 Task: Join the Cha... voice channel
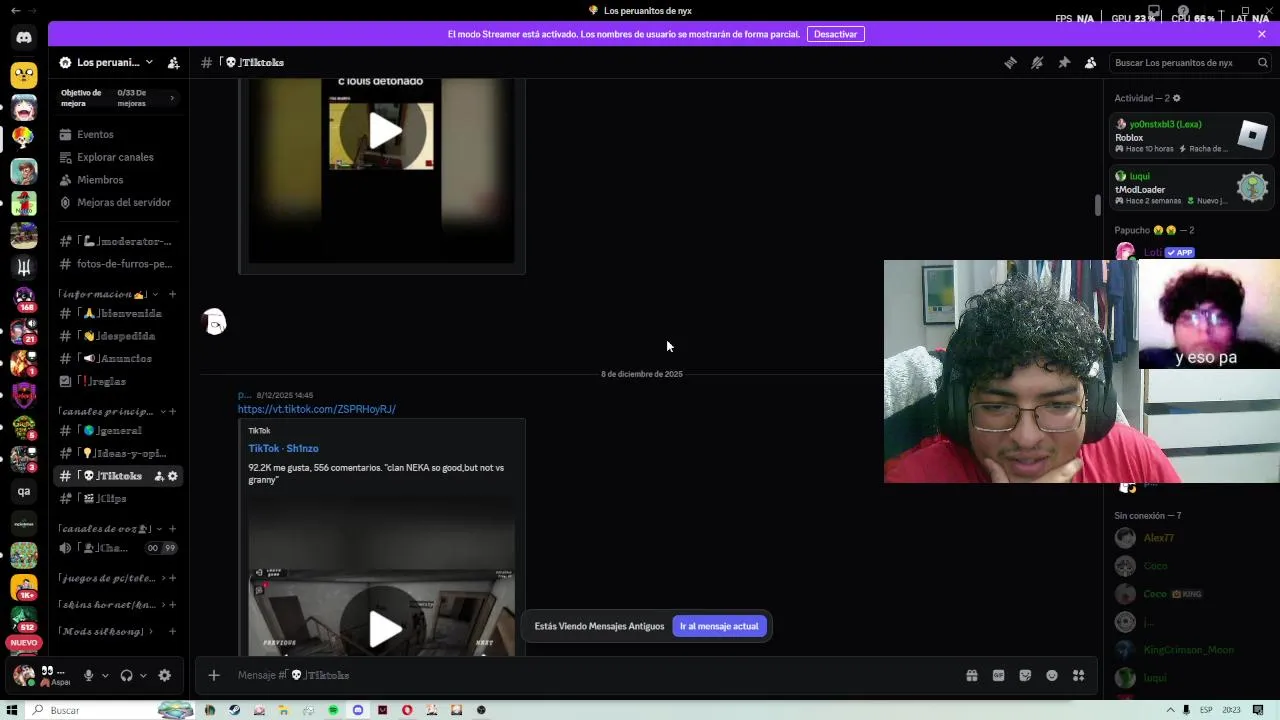[x=118, y=548]
